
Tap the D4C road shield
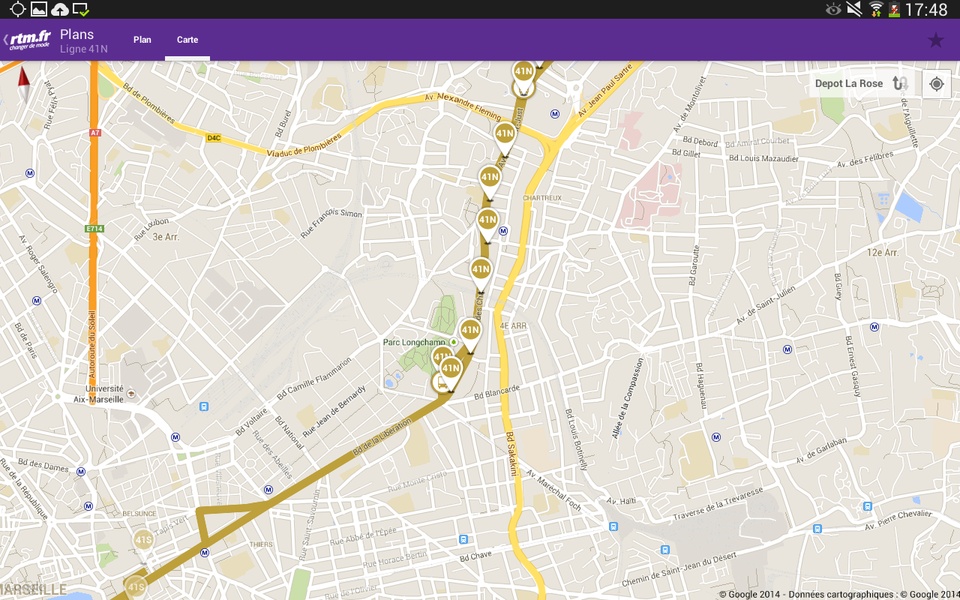[x=213, y=138]
